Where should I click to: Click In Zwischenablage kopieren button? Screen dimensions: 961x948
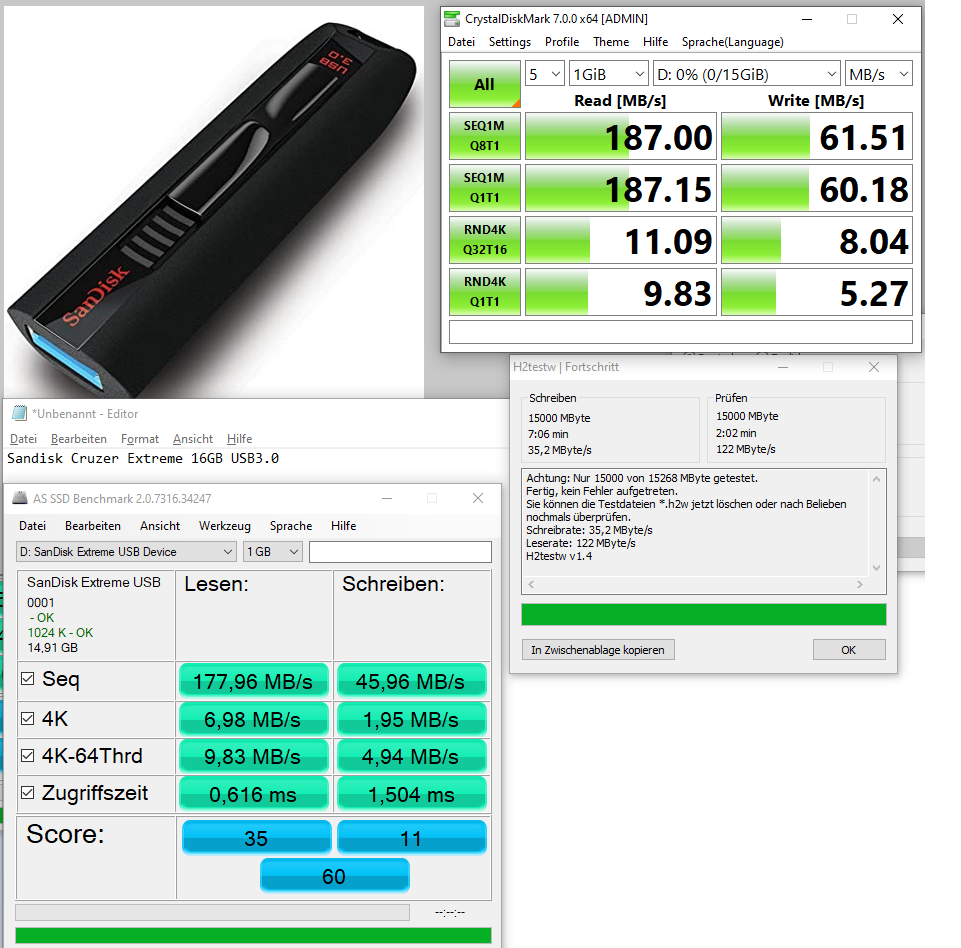(x=598, y=650)
